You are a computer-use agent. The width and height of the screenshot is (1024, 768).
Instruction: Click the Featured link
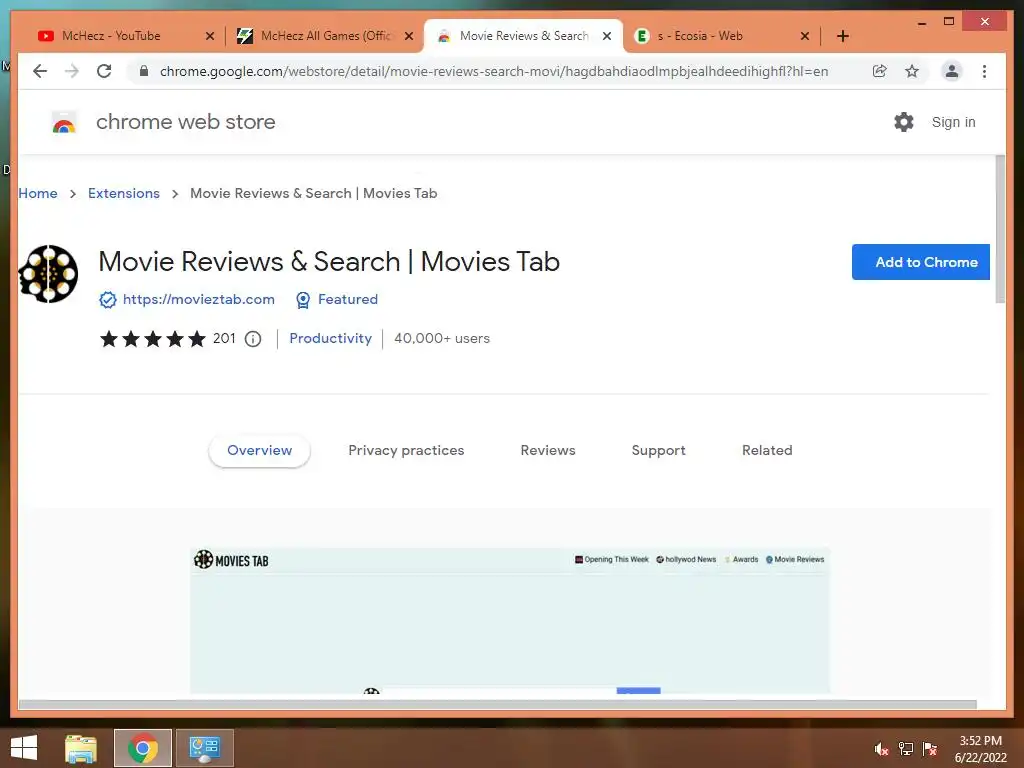click(348, 300)
